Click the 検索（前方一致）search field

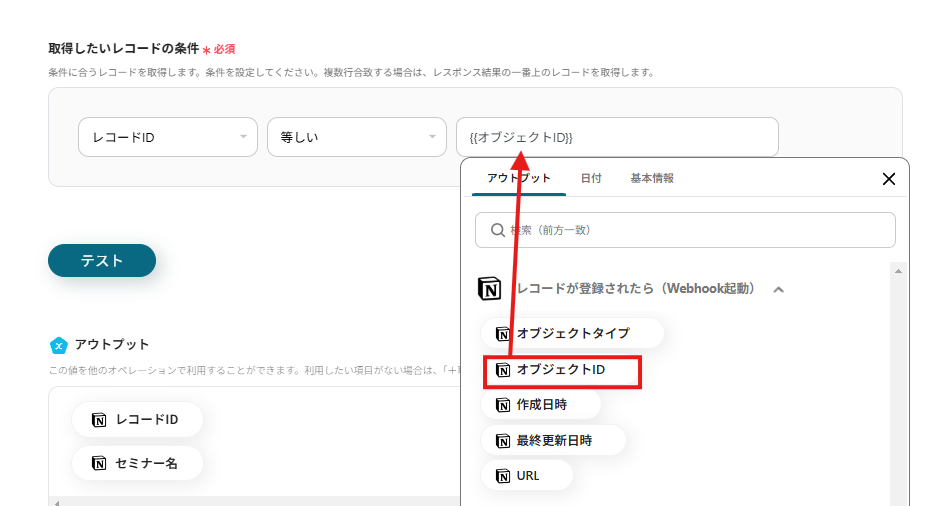685,230
